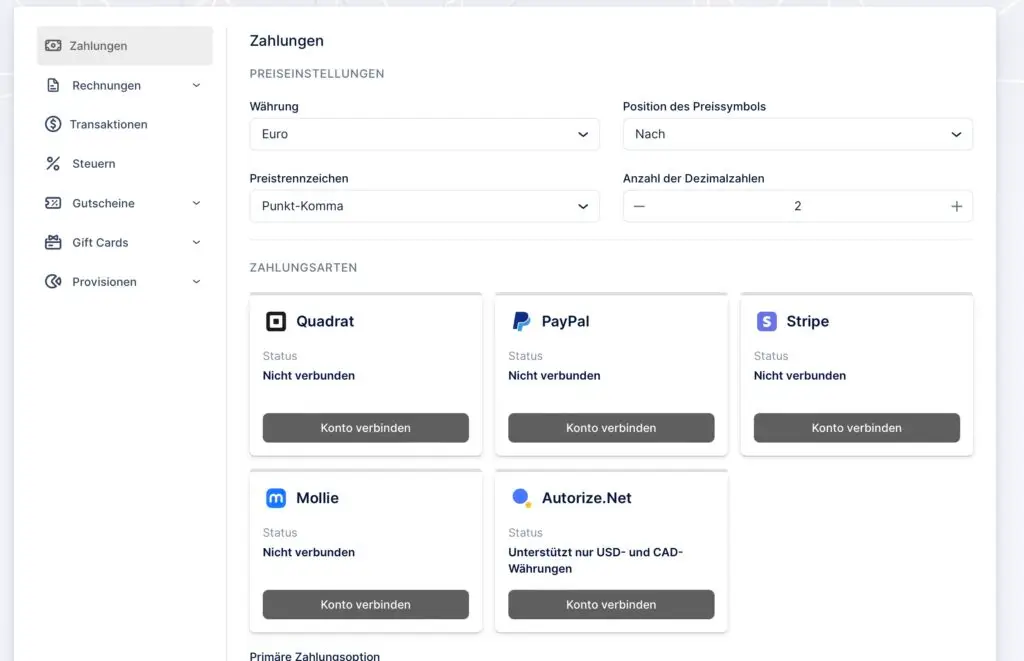This screenshot has height=661, width=1024.
Task: Click the Steuern percent icon
Action: click(x=53, y=163)
